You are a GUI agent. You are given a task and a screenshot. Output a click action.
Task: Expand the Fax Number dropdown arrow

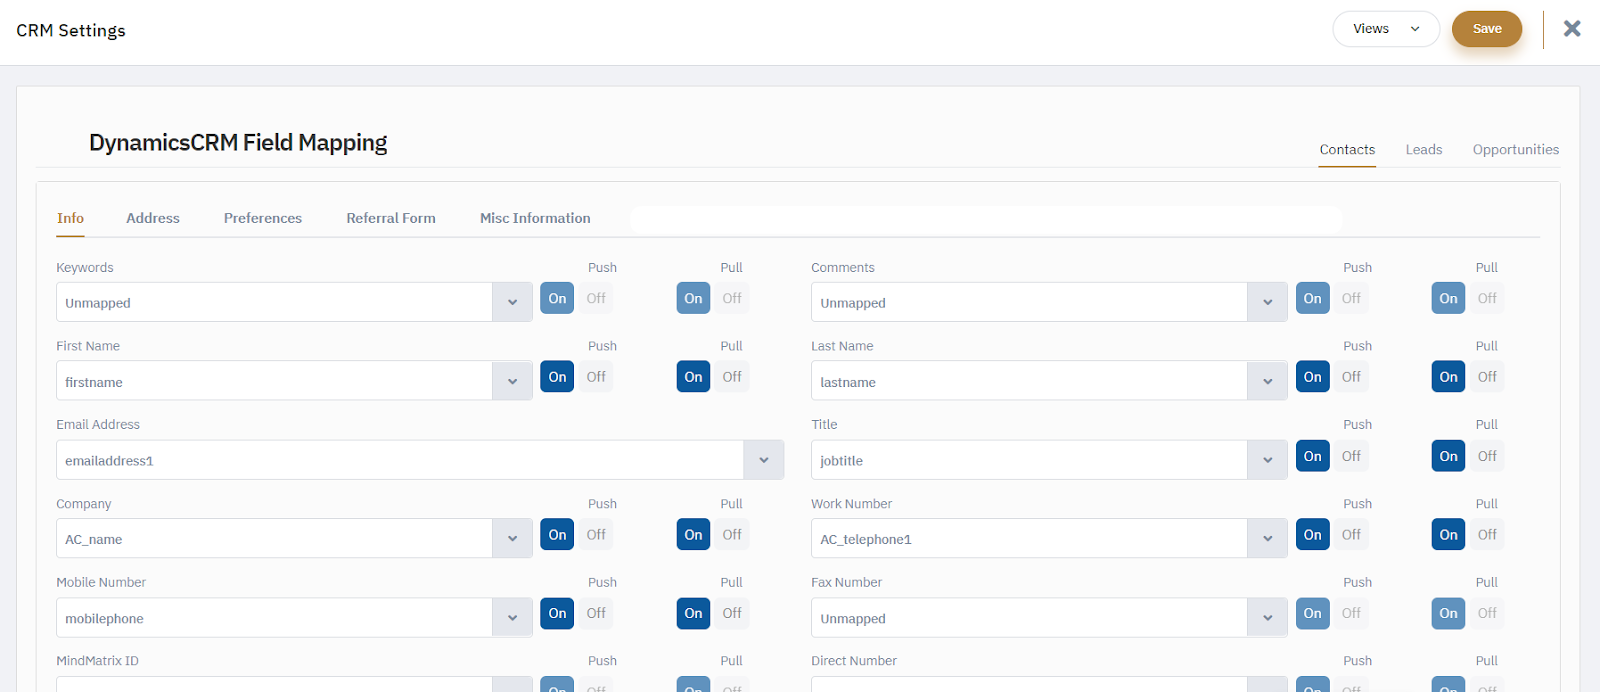point(1267,618)
